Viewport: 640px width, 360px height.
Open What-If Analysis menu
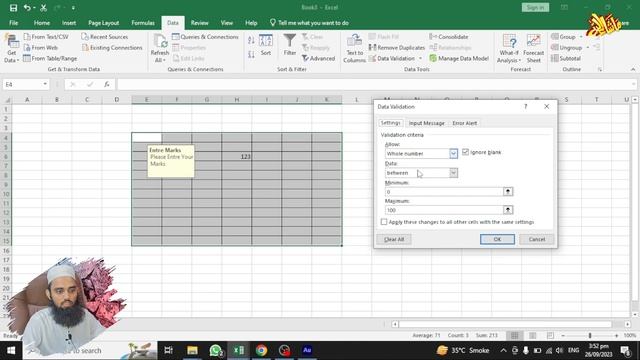[x=509, y=49]
